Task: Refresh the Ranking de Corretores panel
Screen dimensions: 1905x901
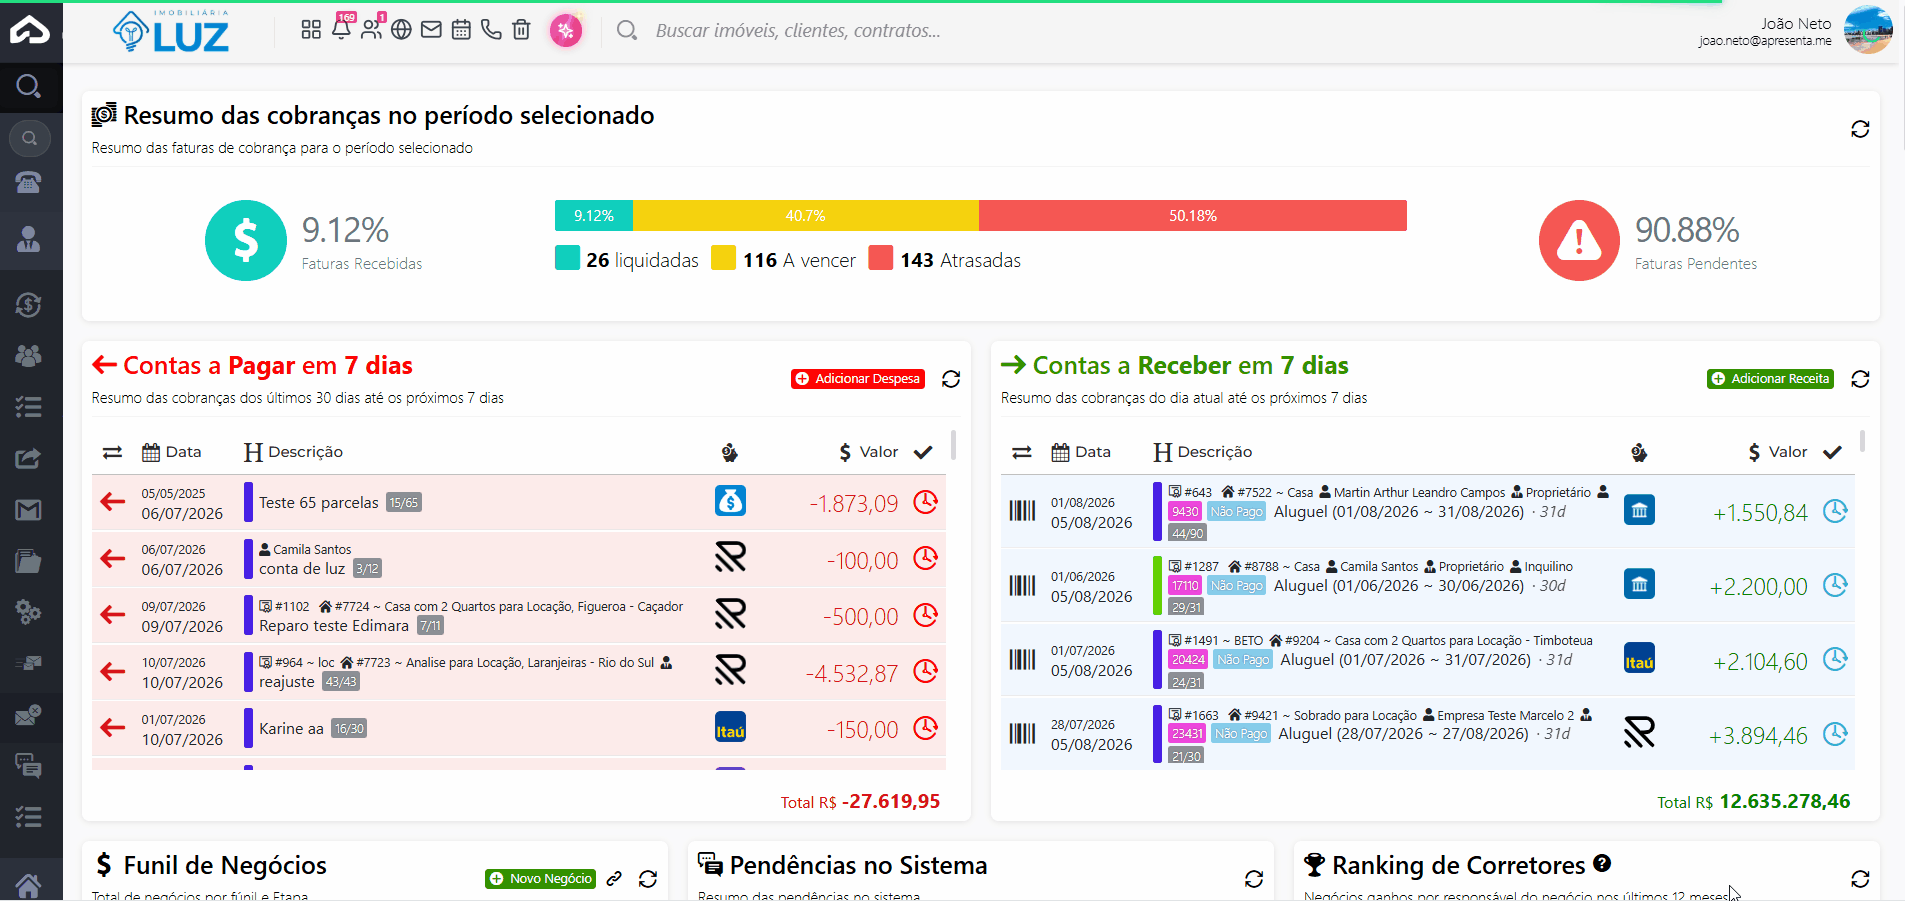Action: 1860,879
